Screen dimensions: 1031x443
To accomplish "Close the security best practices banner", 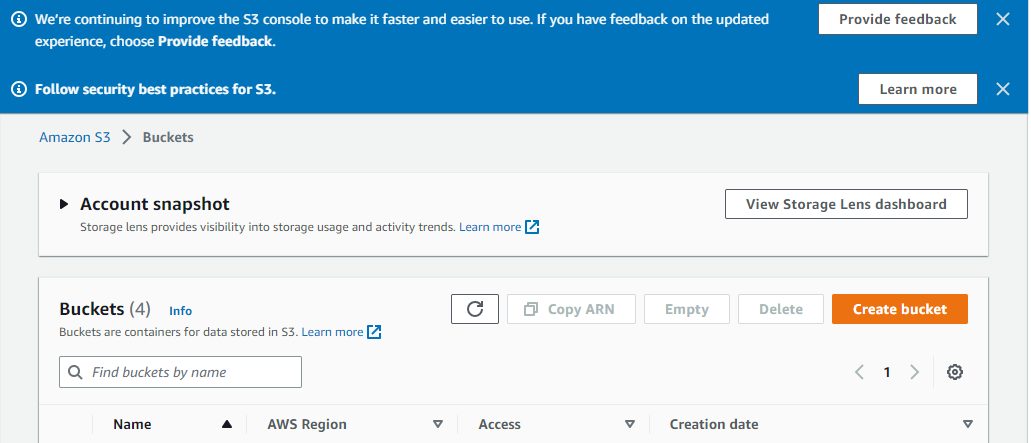I will [1002, 89].
